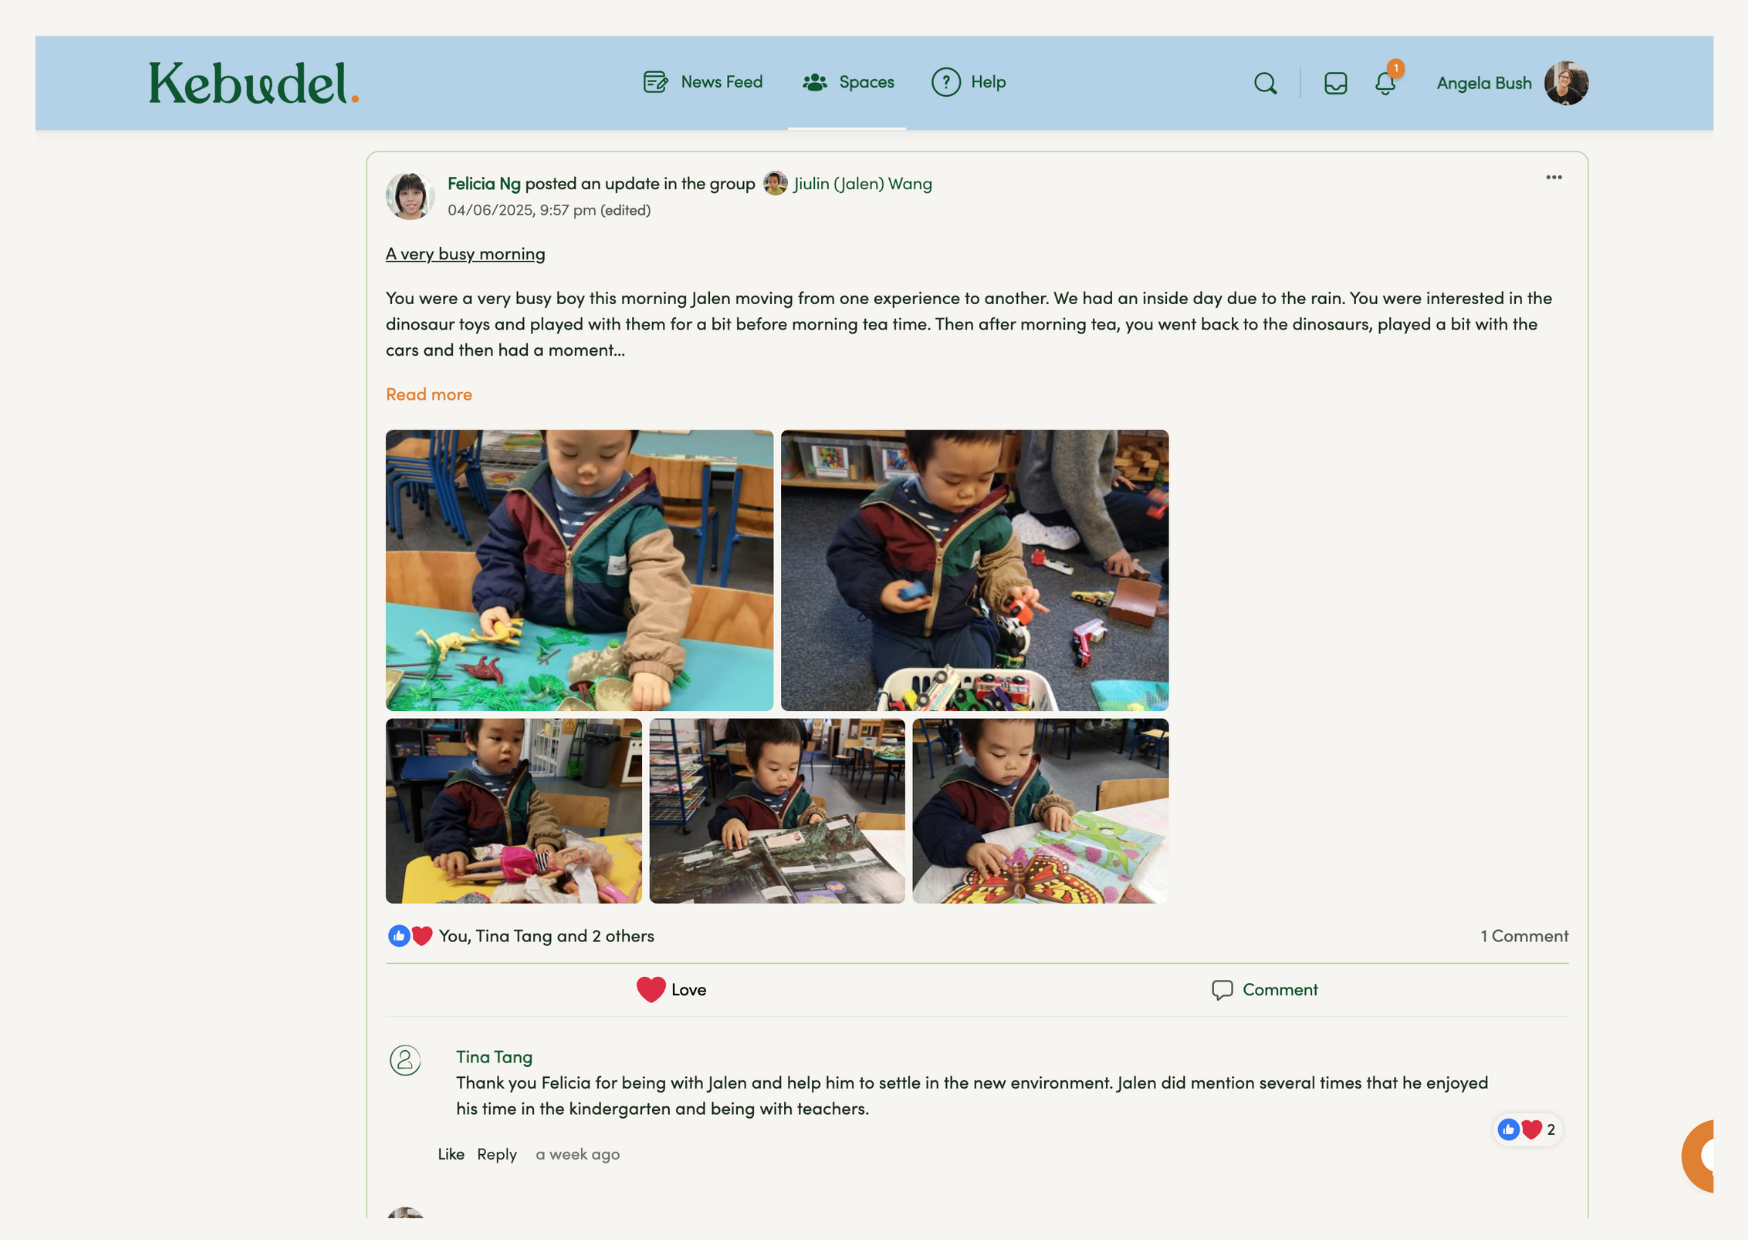Click Felicia Ng's profile picture
Image resolution: width=1748 pixels, height=1240 pixels.
coord(410,195)
